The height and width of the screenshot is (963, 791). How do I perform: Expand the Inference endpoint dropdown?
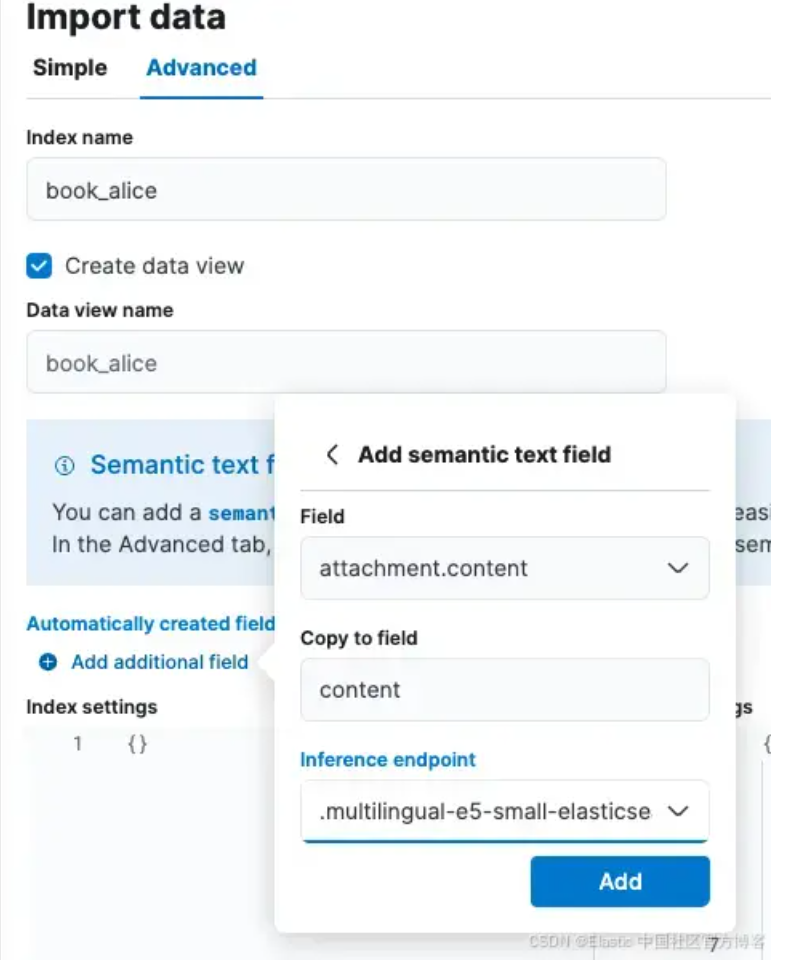tap(504, 811)
